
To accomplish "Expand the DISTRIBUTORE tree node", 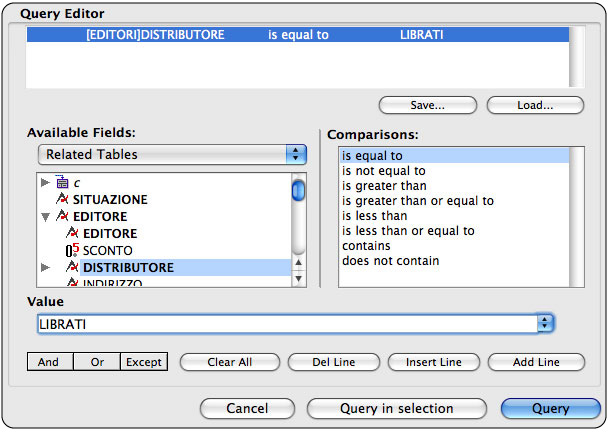I will point(45,267).
